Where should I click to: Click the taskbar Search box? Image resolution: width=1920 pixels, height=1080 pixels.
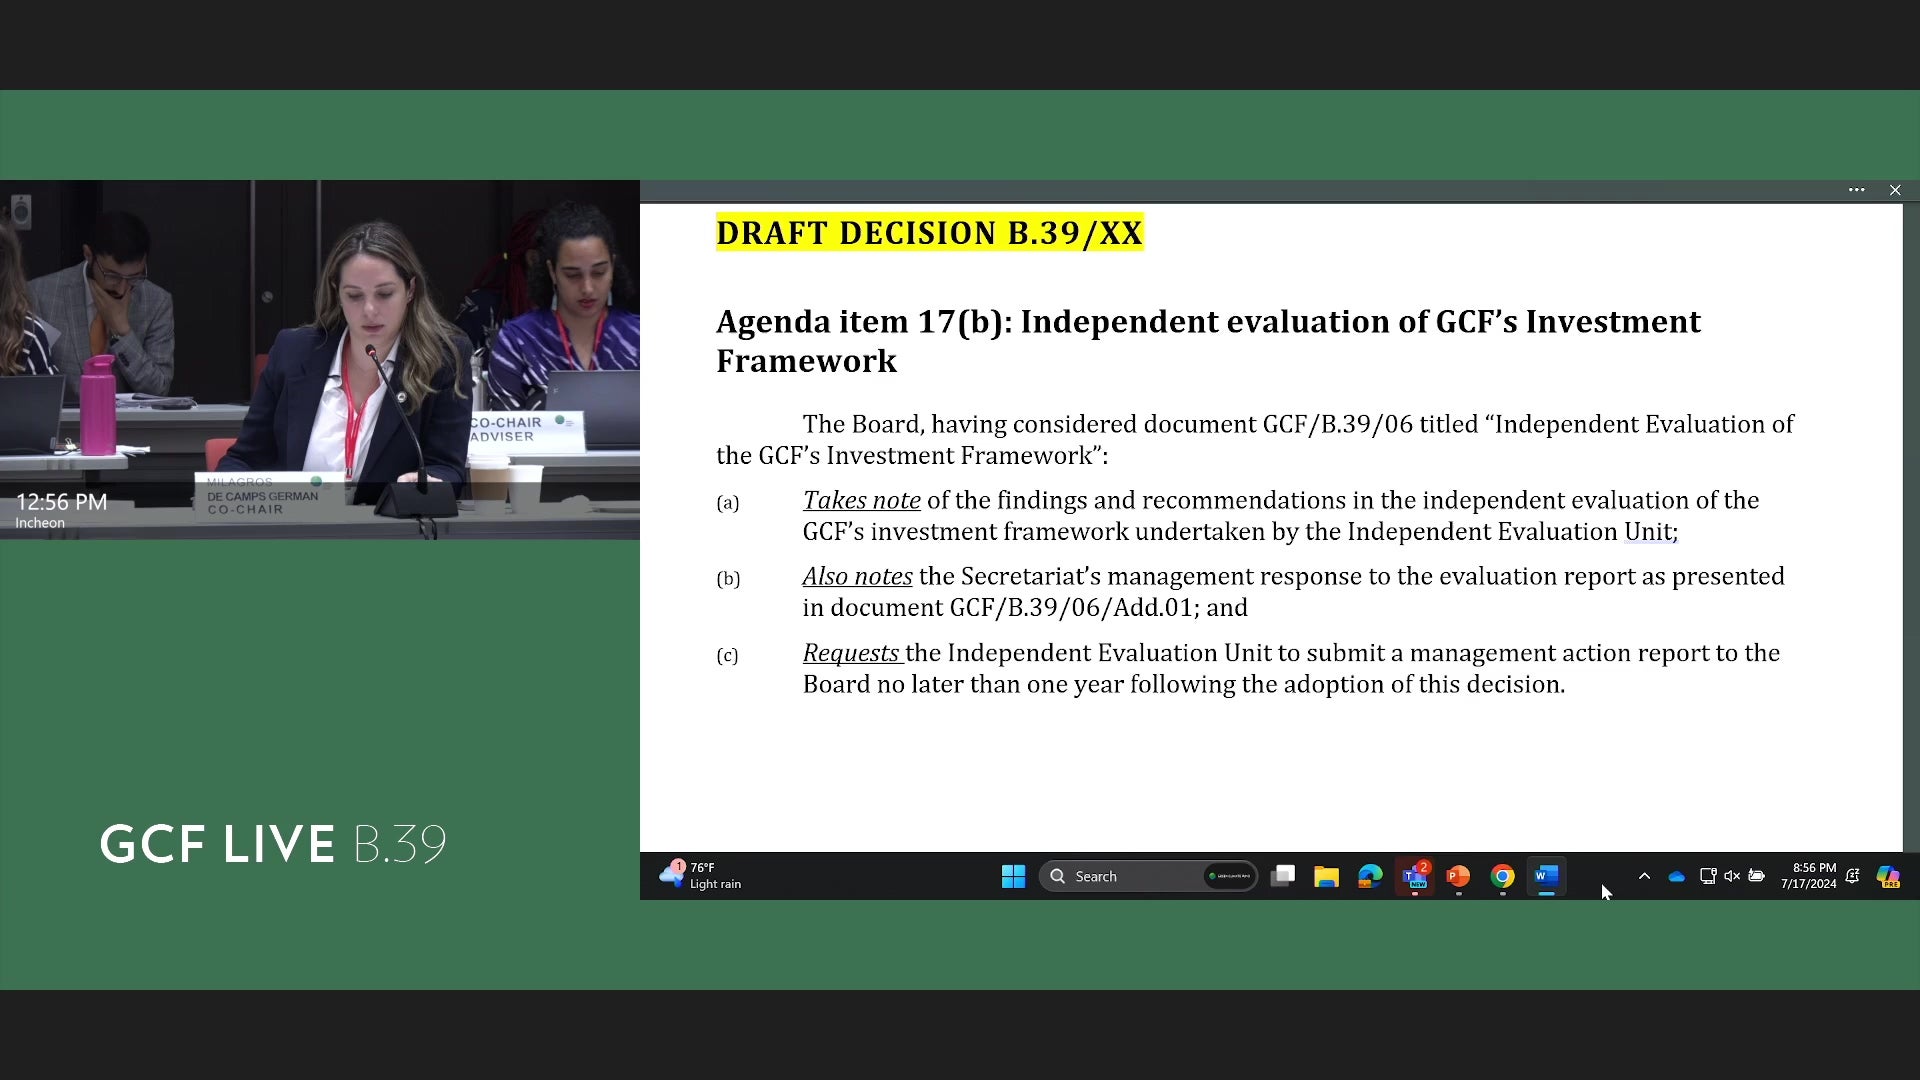point(1148,876)
